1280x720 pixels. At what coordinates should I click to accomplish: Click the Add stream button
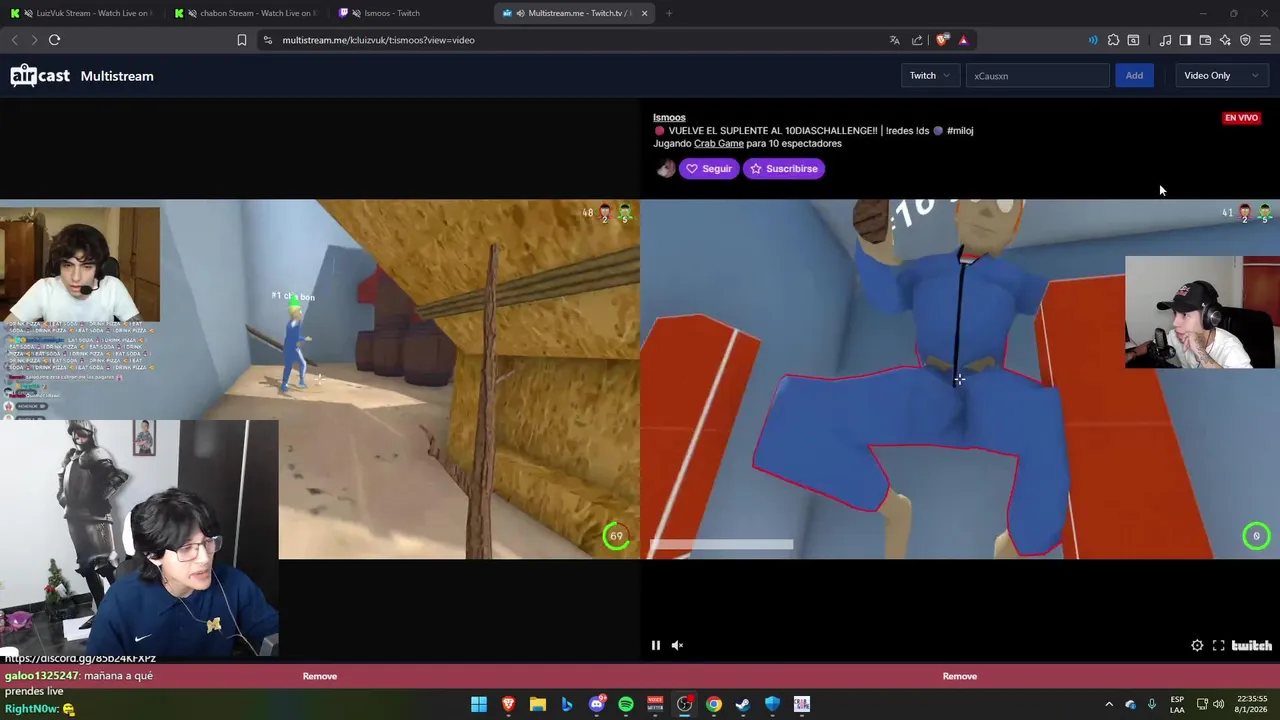tap(1134, 75)
